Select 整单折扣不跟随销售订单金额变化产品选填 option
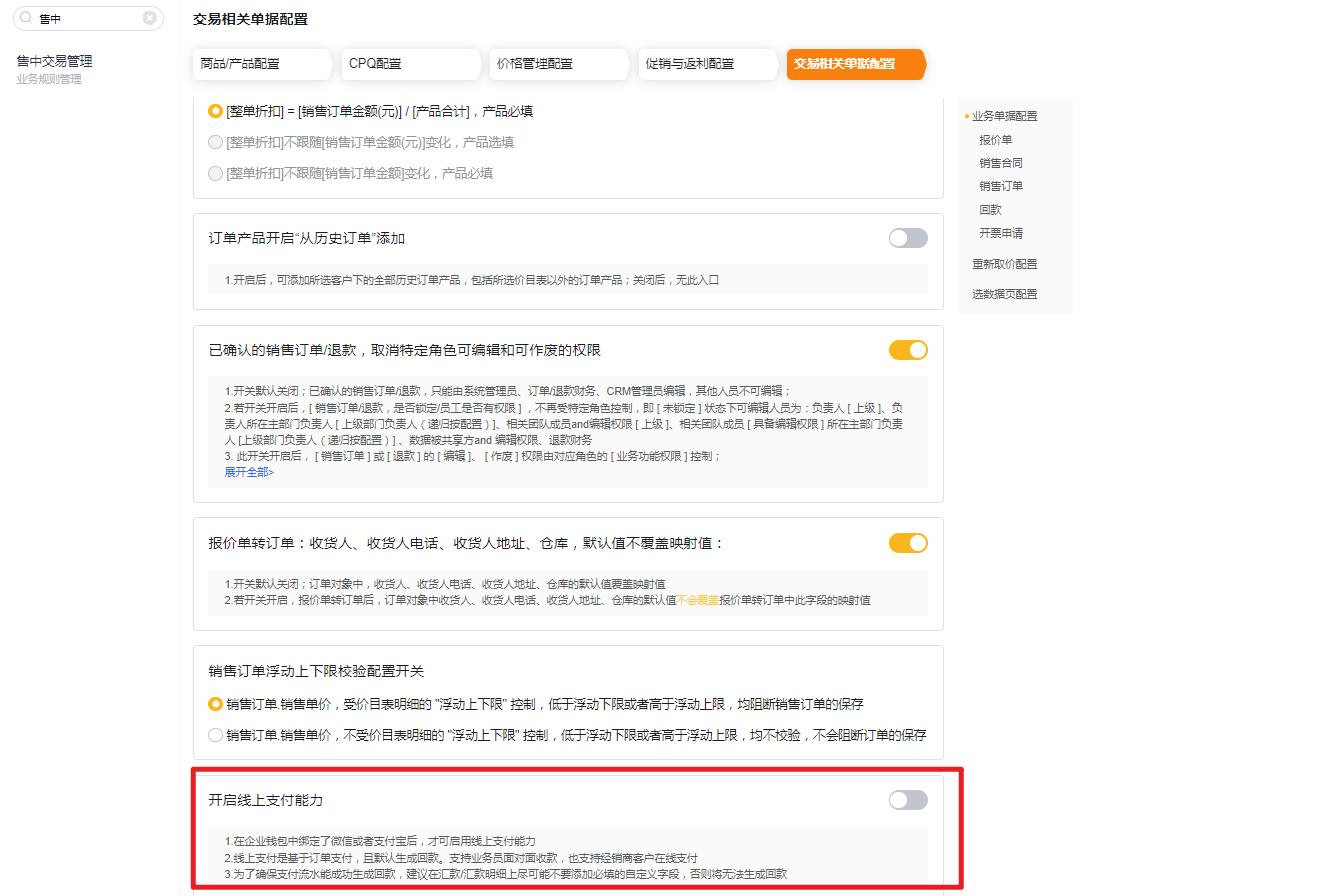 click(x=215, y=142)
